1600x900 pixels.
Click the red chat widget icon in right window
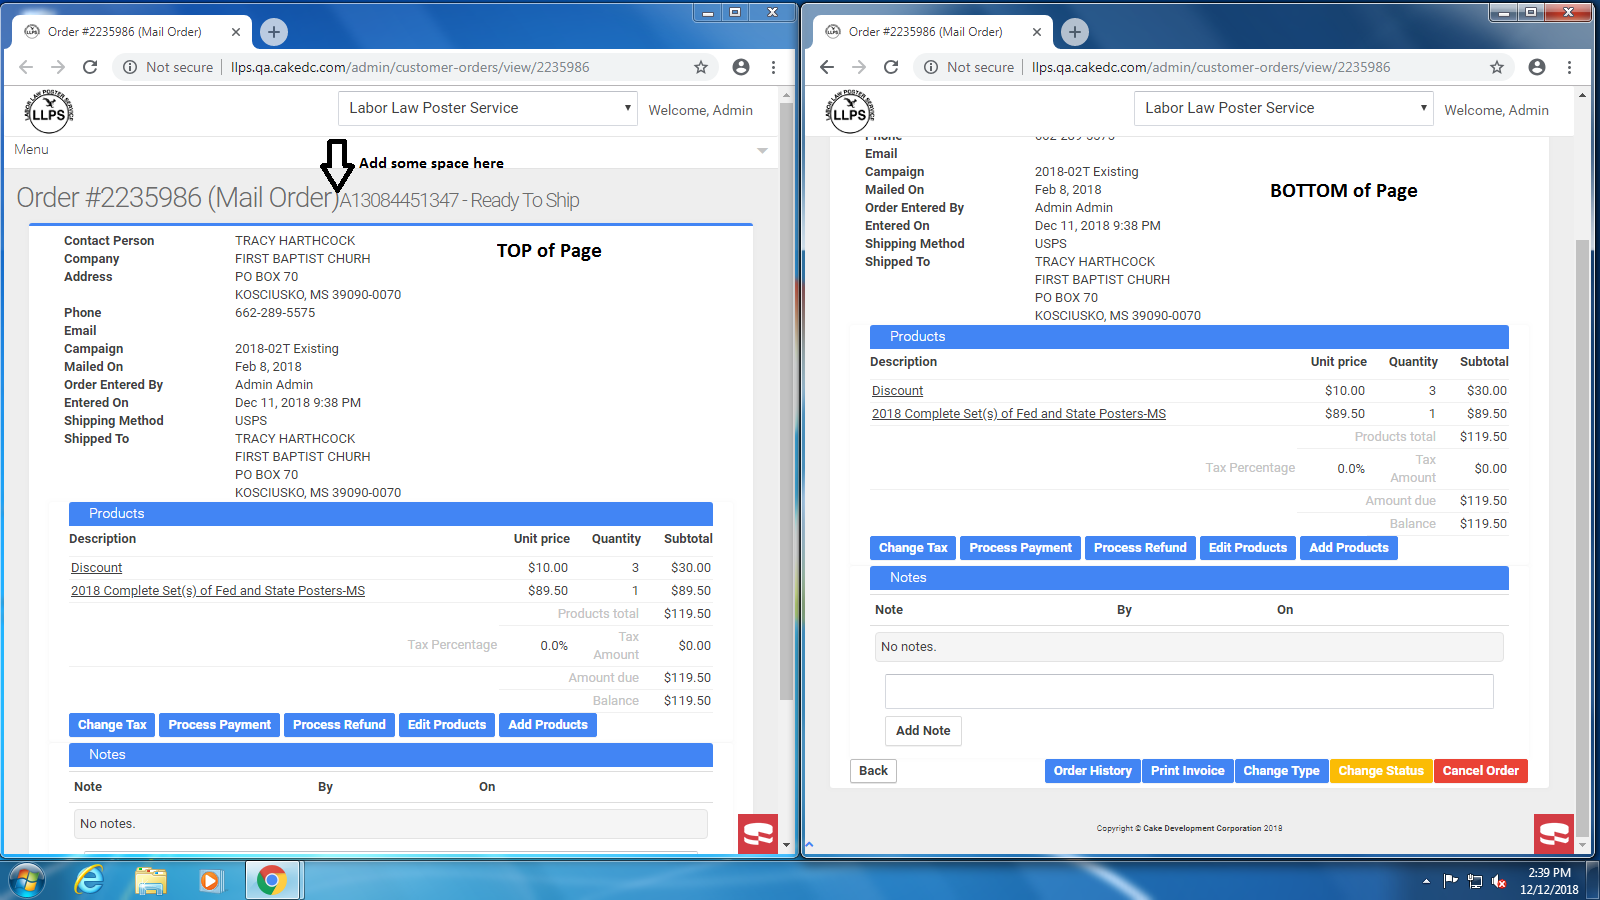point(1554,834)
